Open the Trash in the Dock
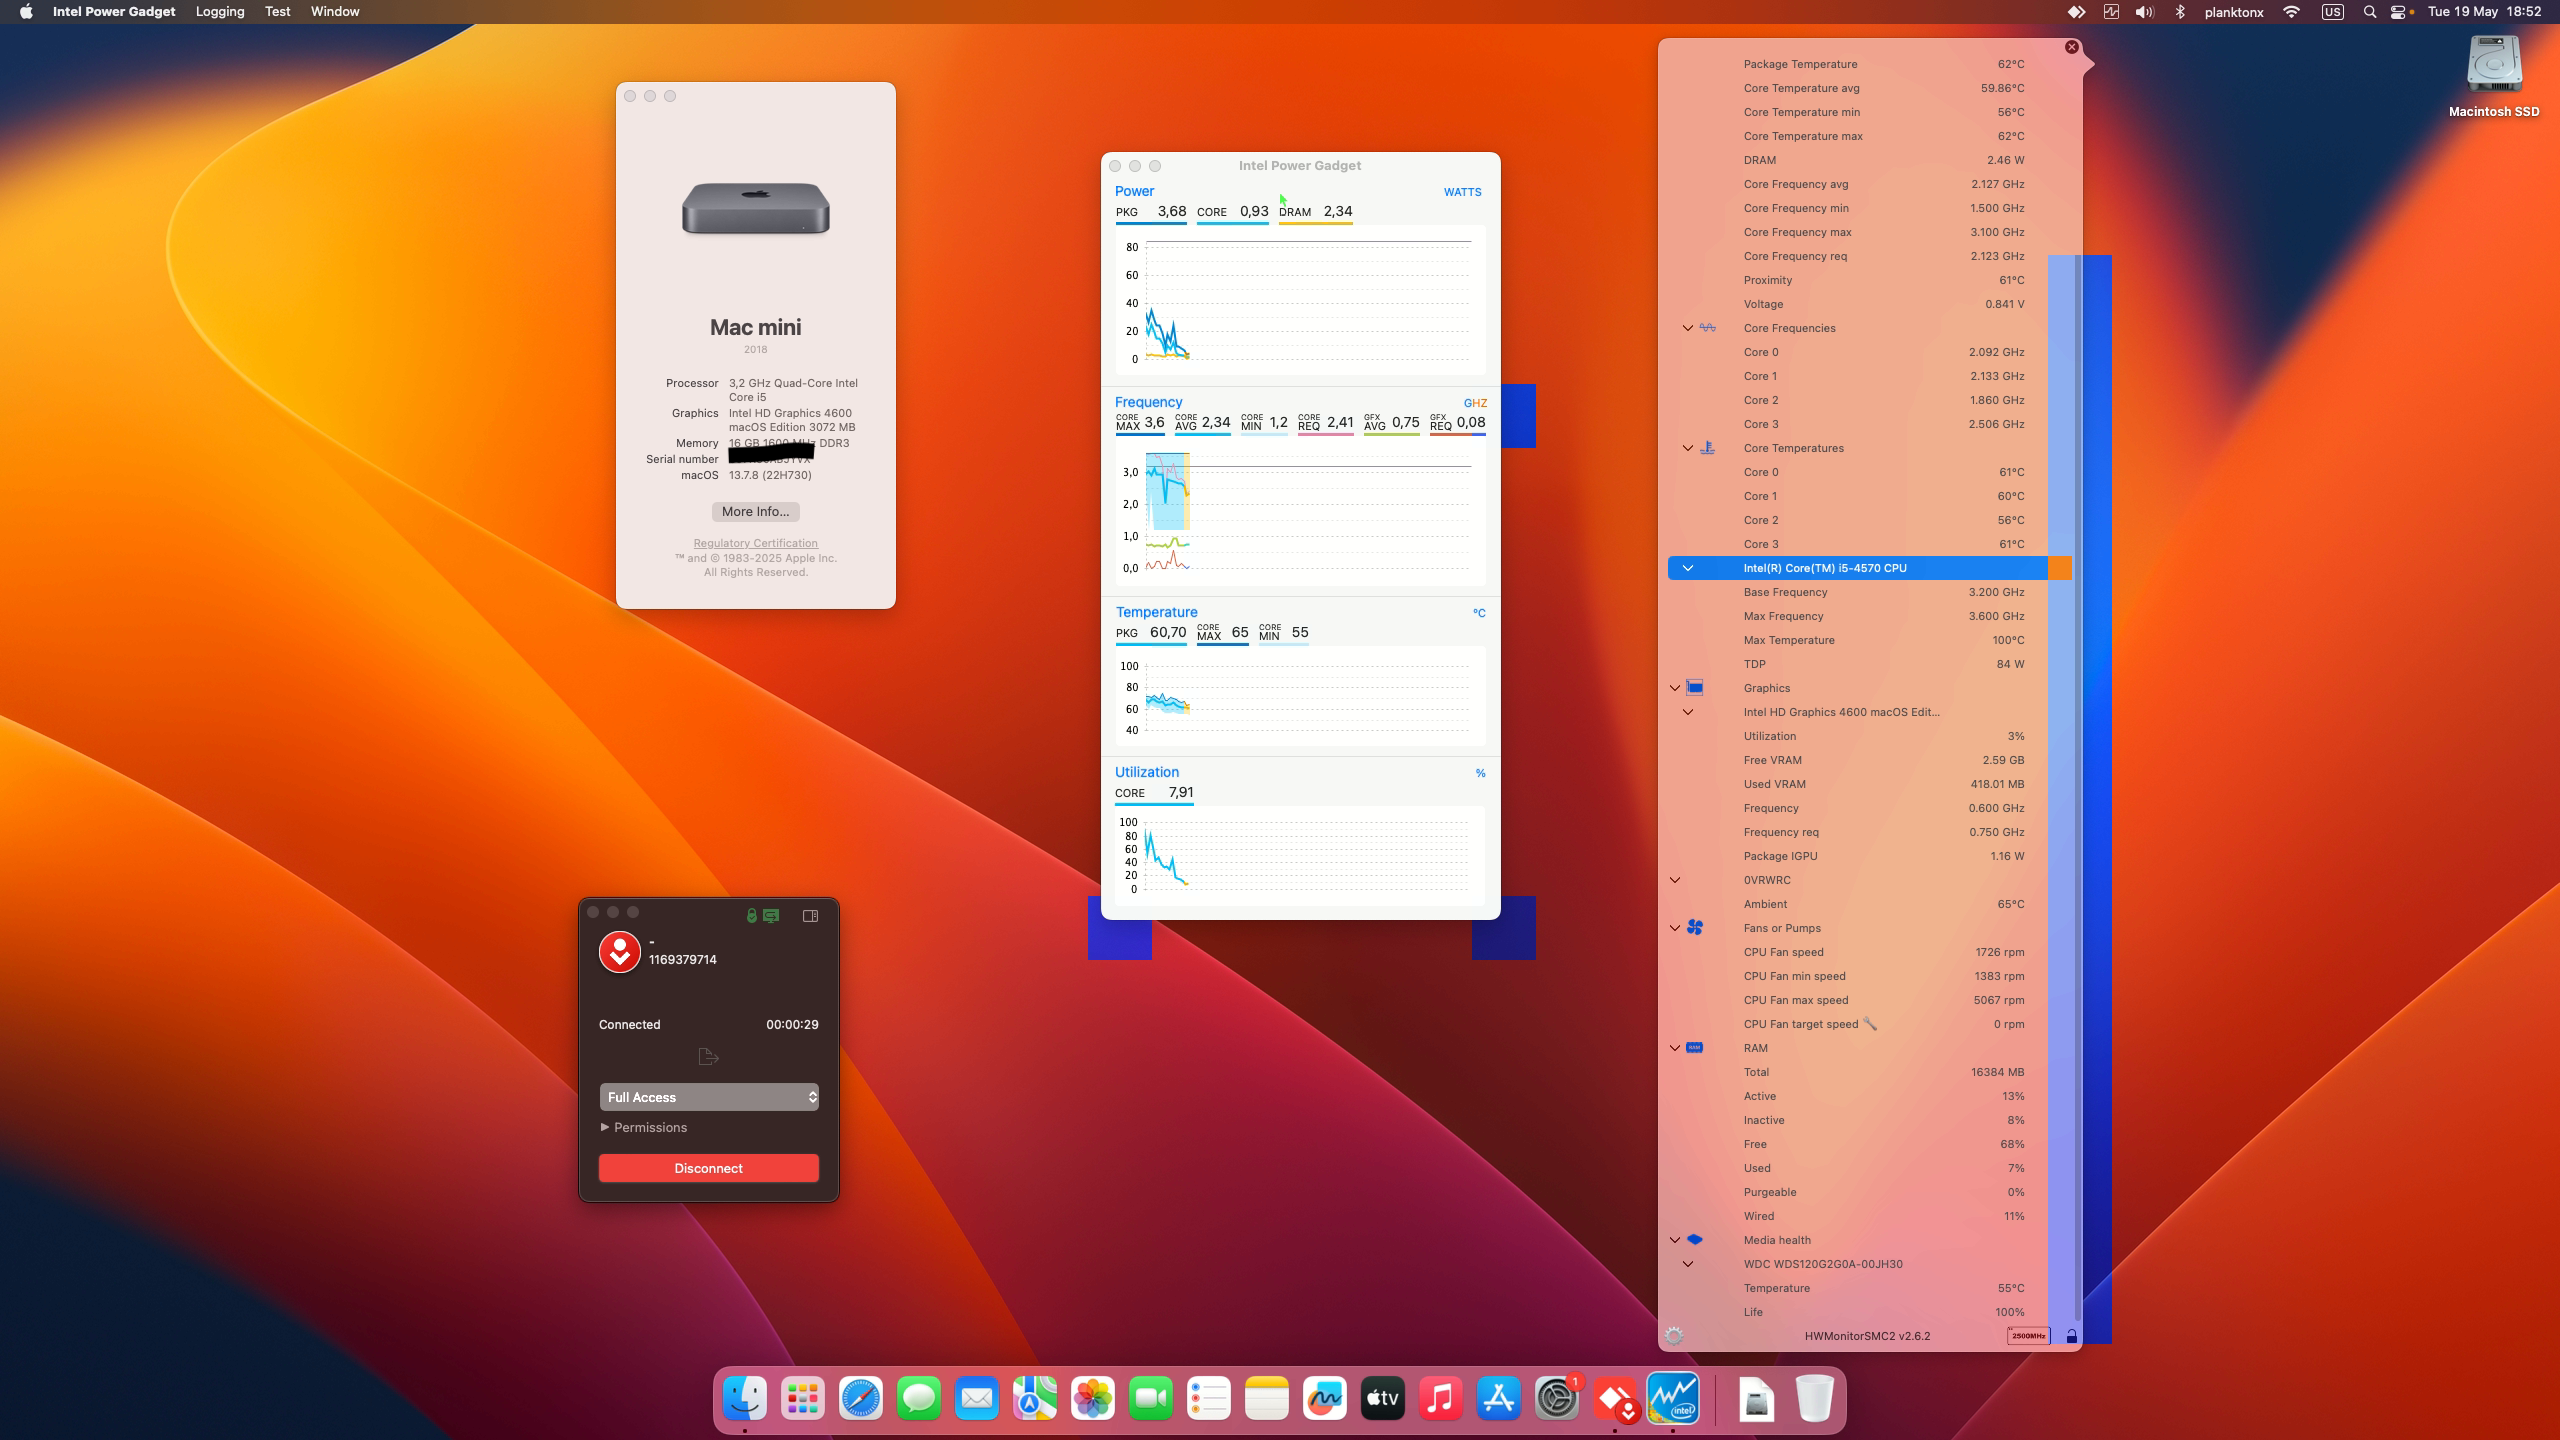 [1814, 1399]
